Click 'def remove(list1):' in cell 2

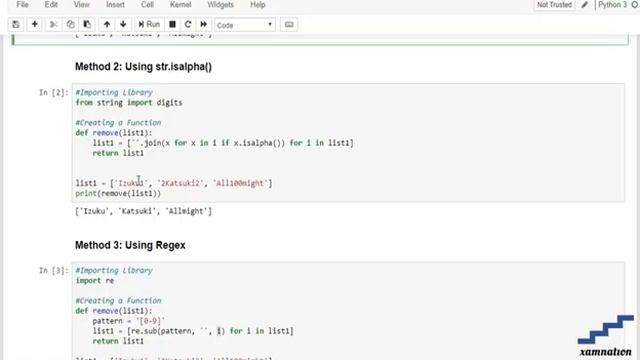click(x=113, y=133)
